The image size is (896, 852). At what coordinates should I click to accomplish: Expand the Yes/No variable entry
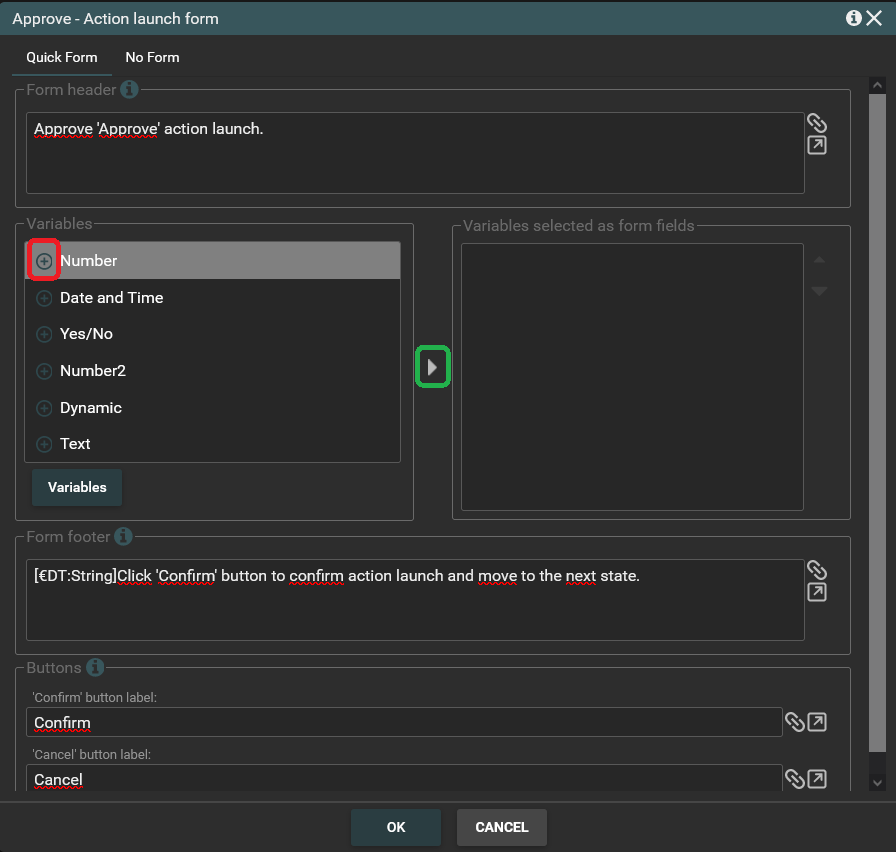point(44,334)
